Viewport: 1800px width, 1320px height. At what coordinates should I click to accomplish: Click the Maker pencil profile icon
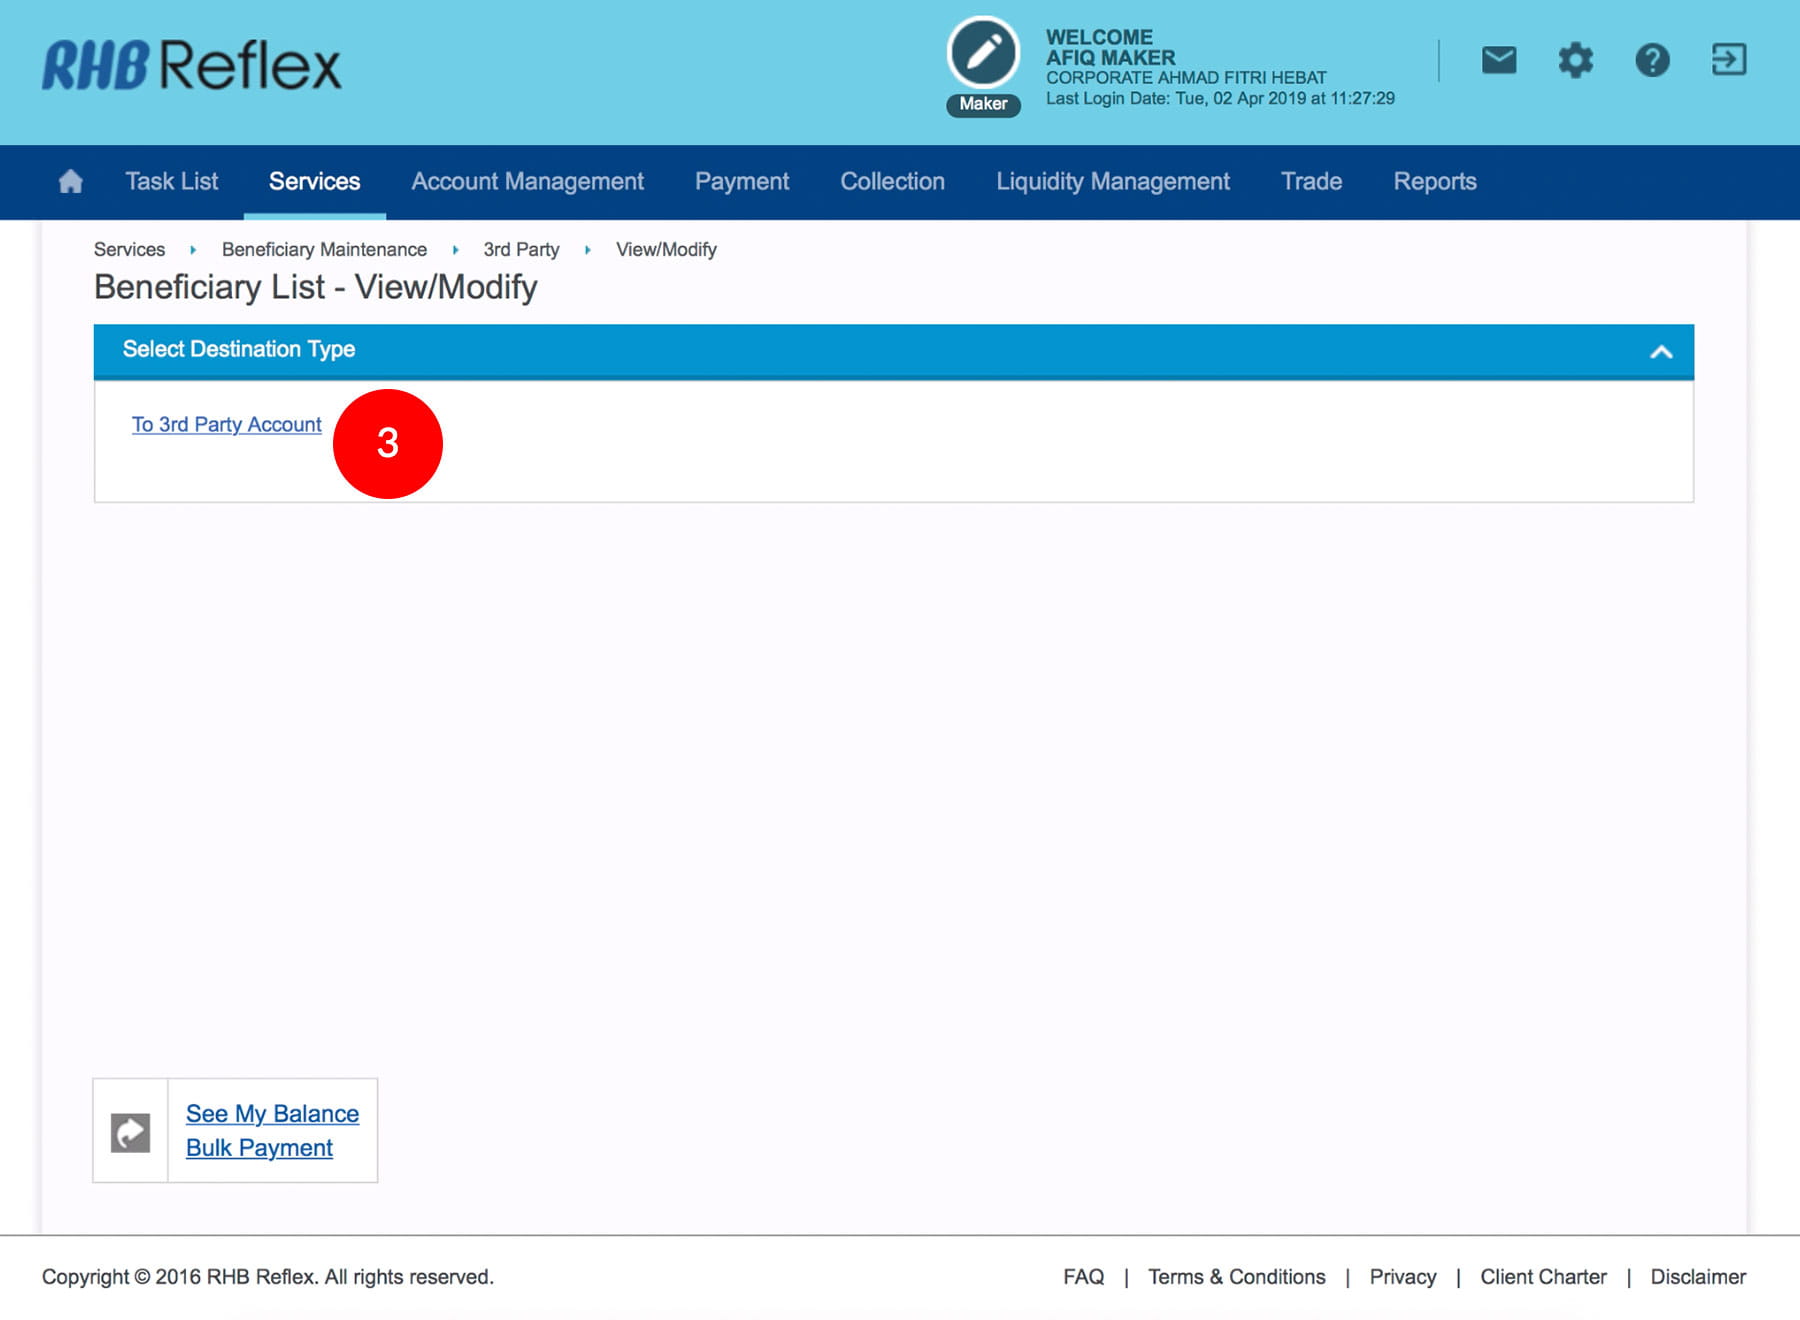pos(983,54)
